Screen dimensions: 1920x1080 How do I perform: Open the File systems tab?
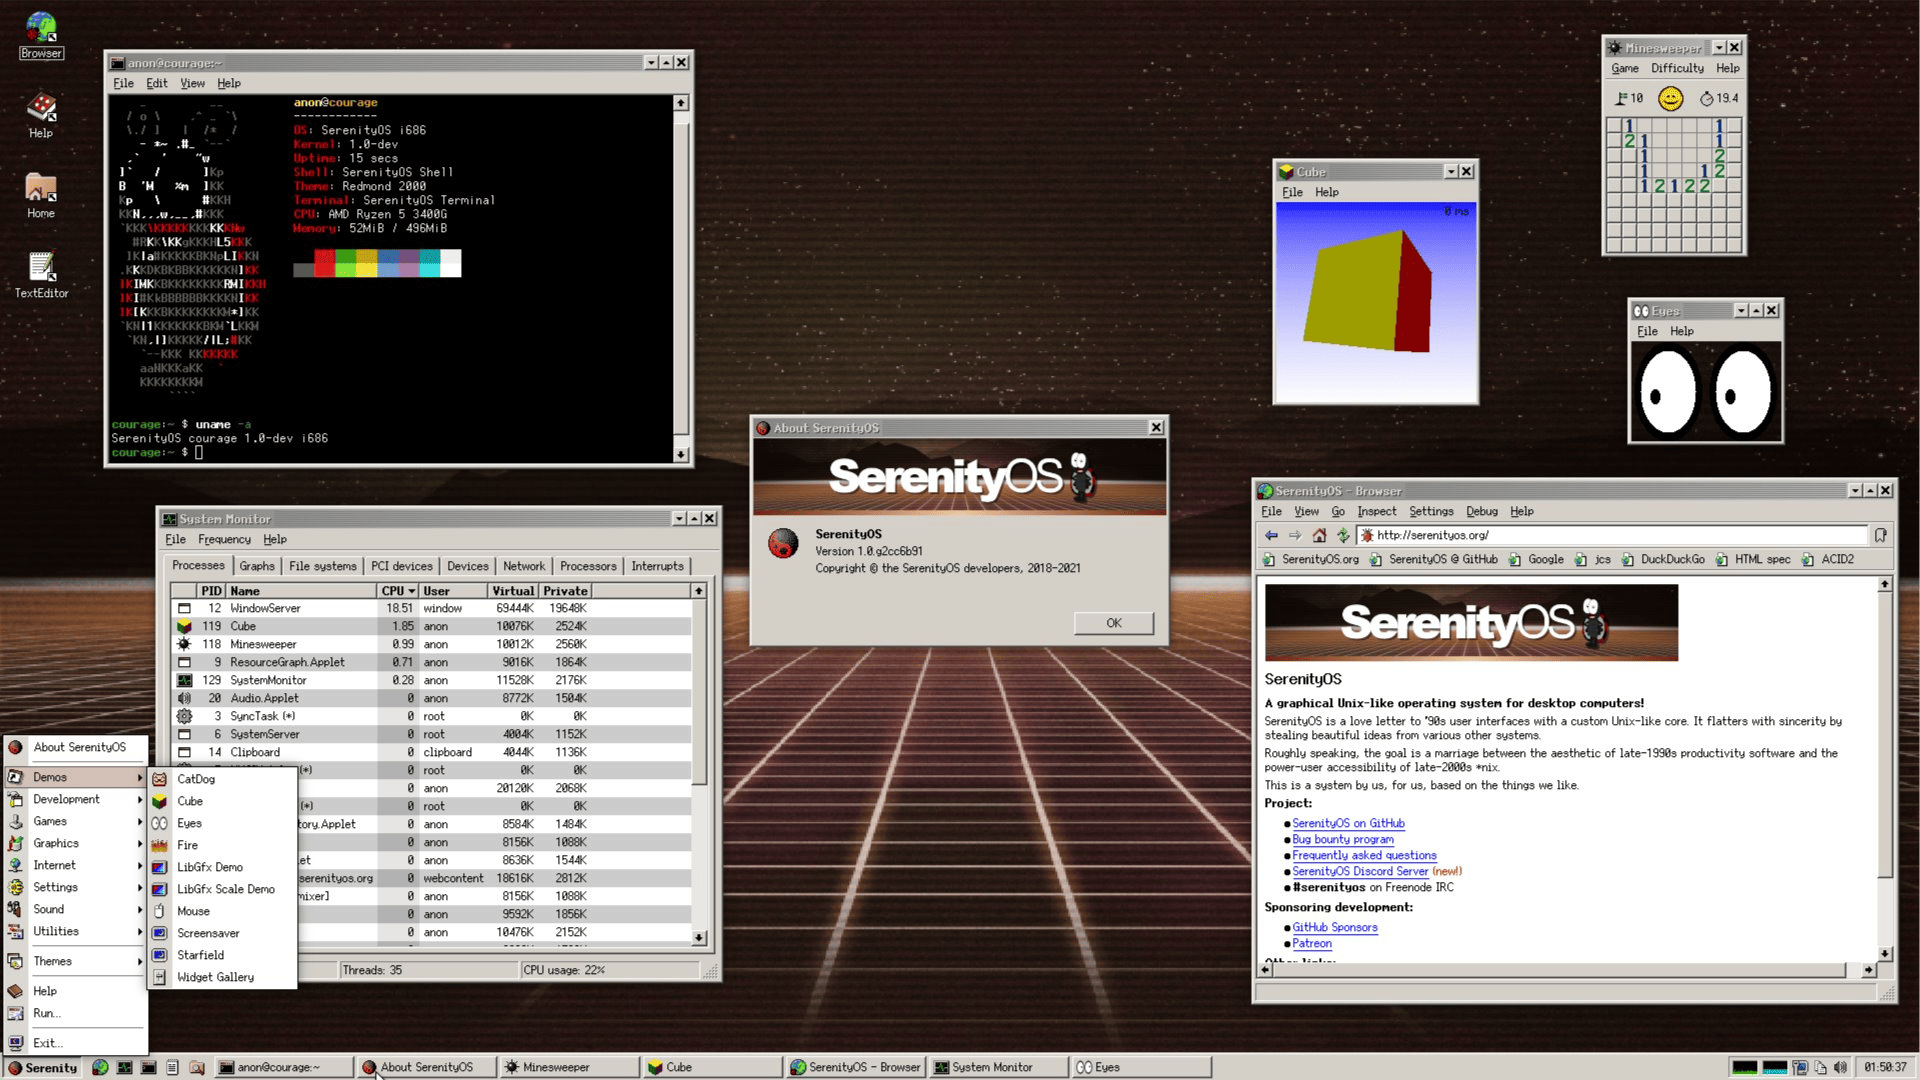click(x=322, y=566)
